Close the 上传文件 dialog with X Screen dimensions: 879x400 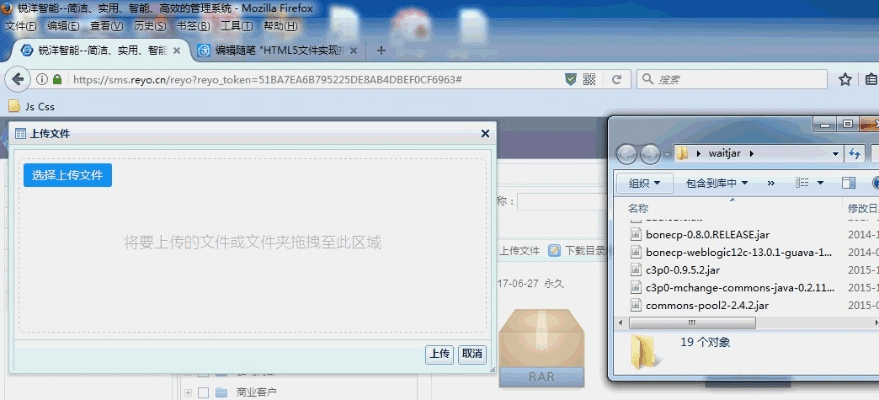pyautogui.click(x=485, y=133)
